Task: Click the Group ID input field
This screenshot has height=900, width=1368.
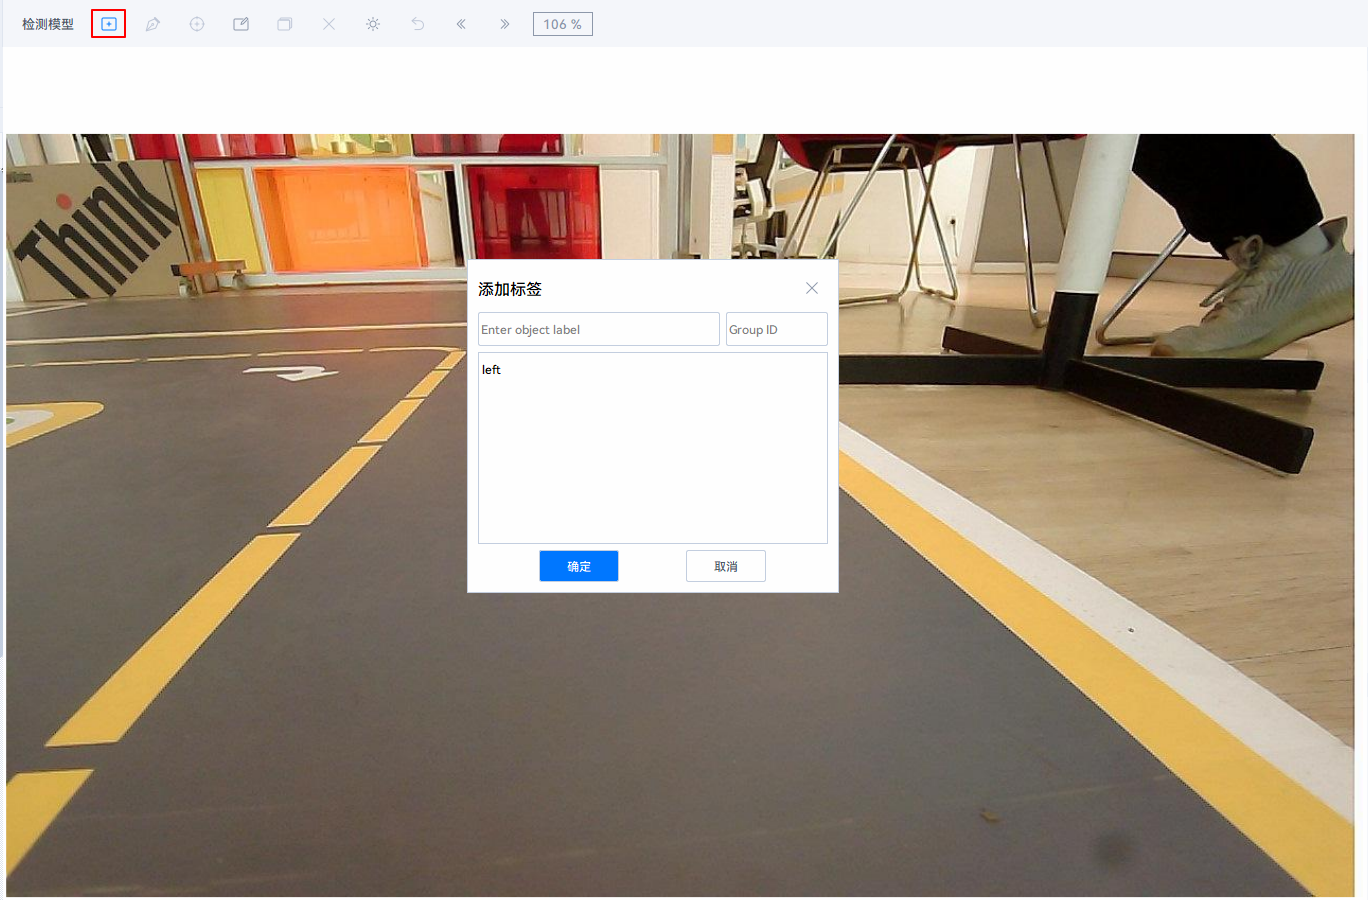Action: 777,329
